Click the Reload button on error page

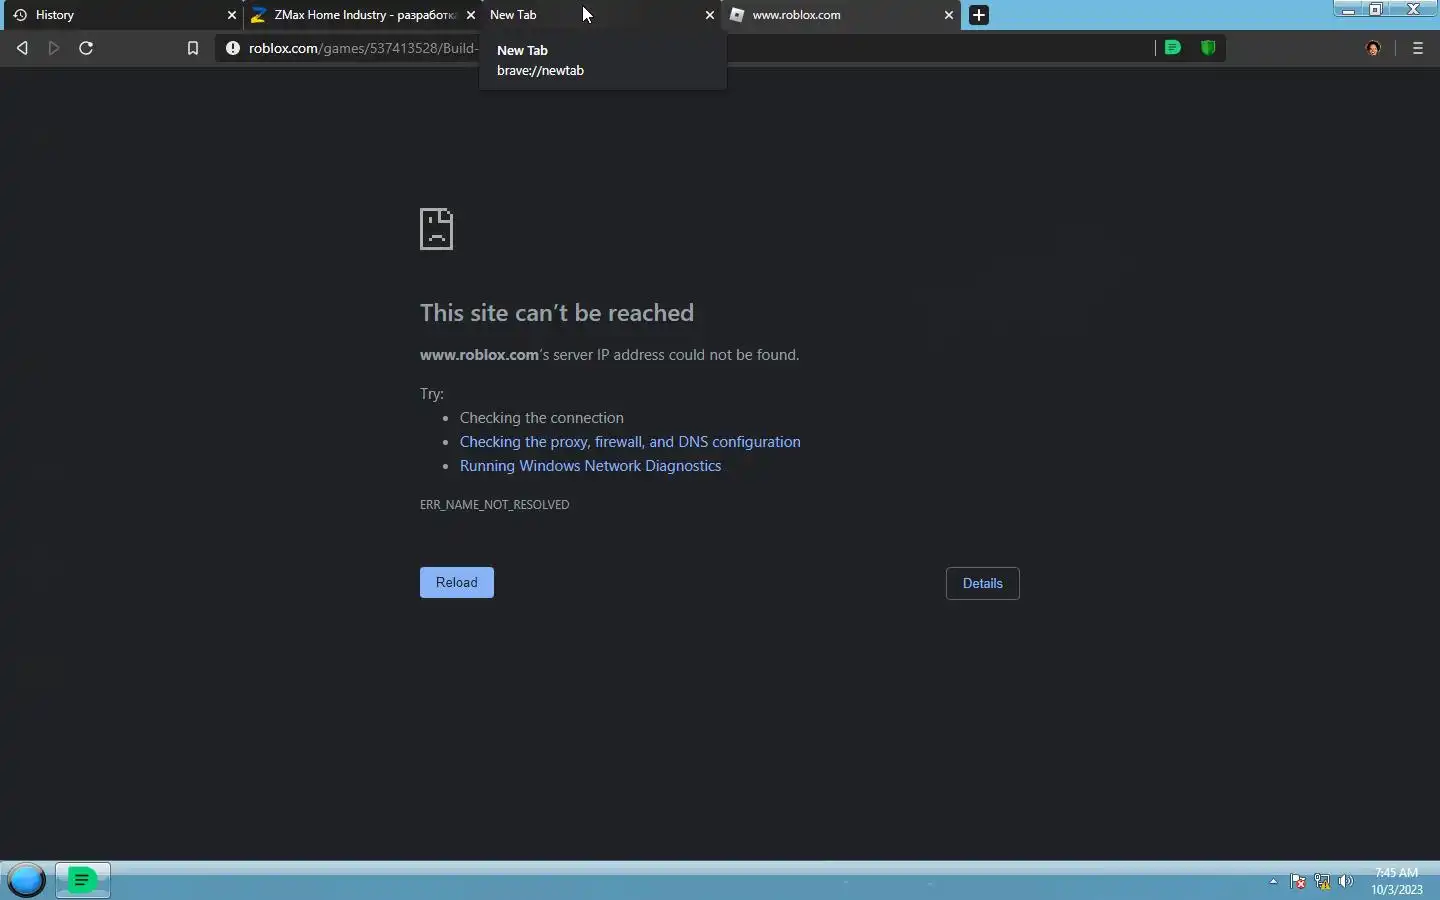(457, 582)
